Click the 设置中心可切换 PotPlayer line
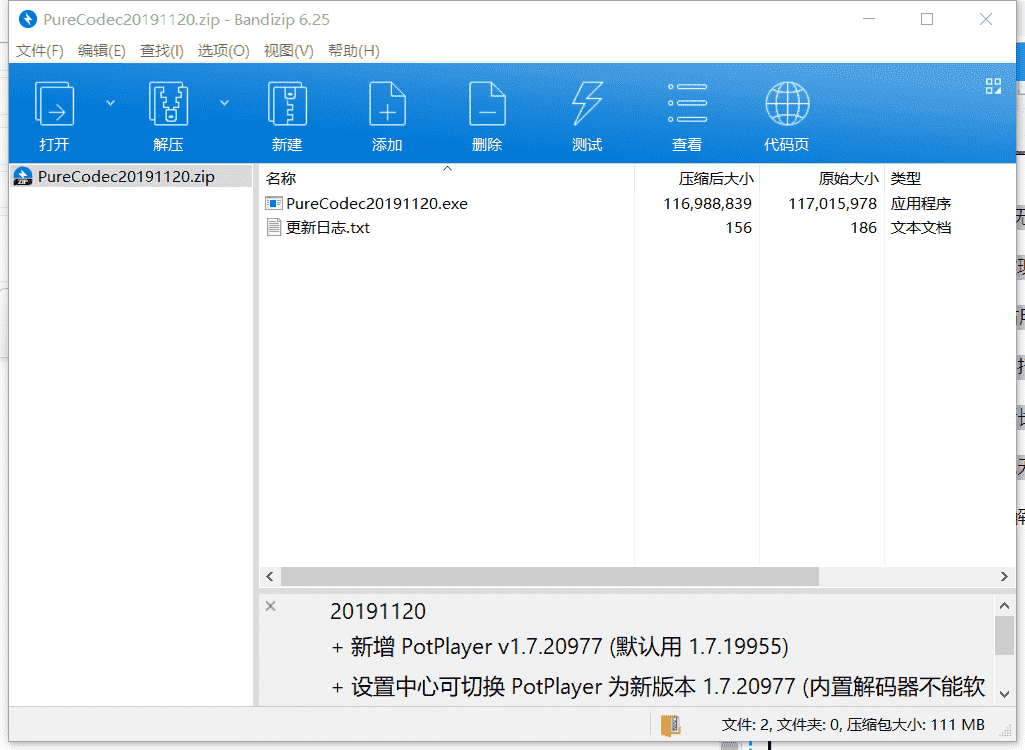Image resolution: width=1025 pixels, height=750 pixels. tap(658, 687)
